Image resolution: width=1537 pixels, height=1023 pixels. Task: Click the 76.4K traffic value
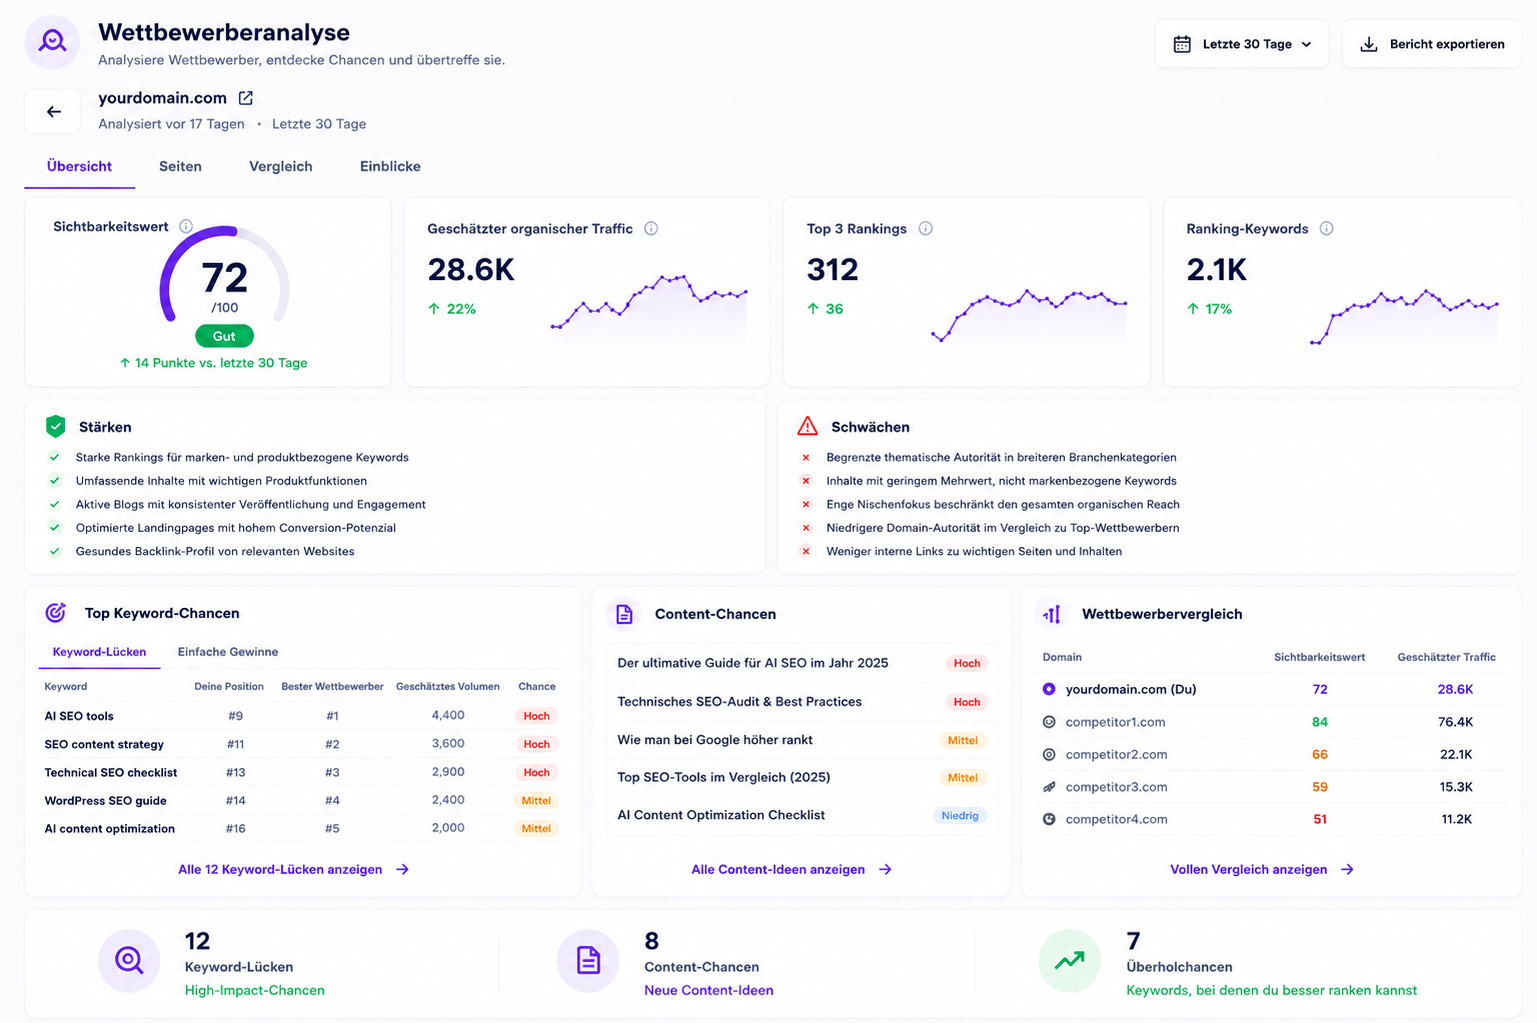pos(1456,722)
